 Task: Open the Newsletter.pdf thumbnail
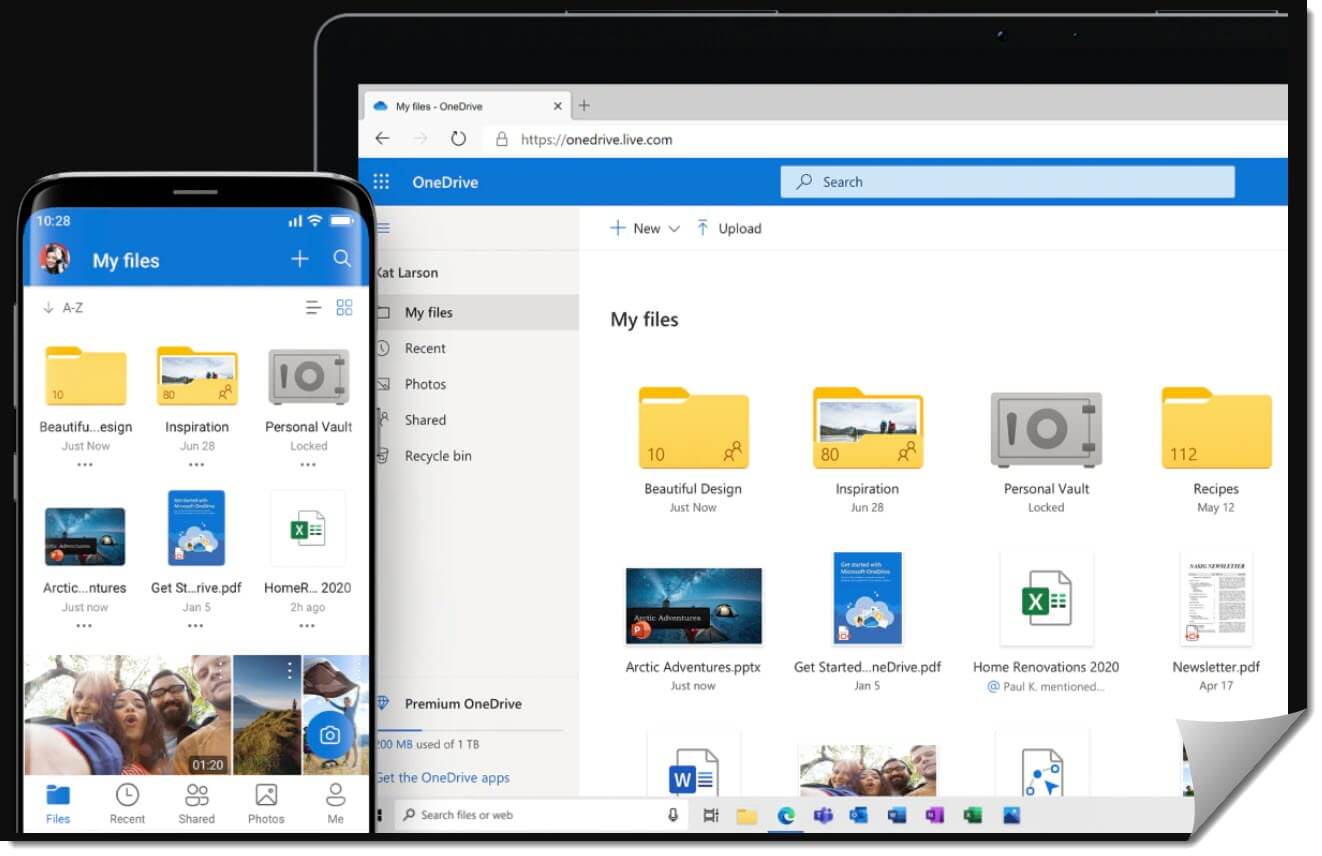coord(1216,598)
